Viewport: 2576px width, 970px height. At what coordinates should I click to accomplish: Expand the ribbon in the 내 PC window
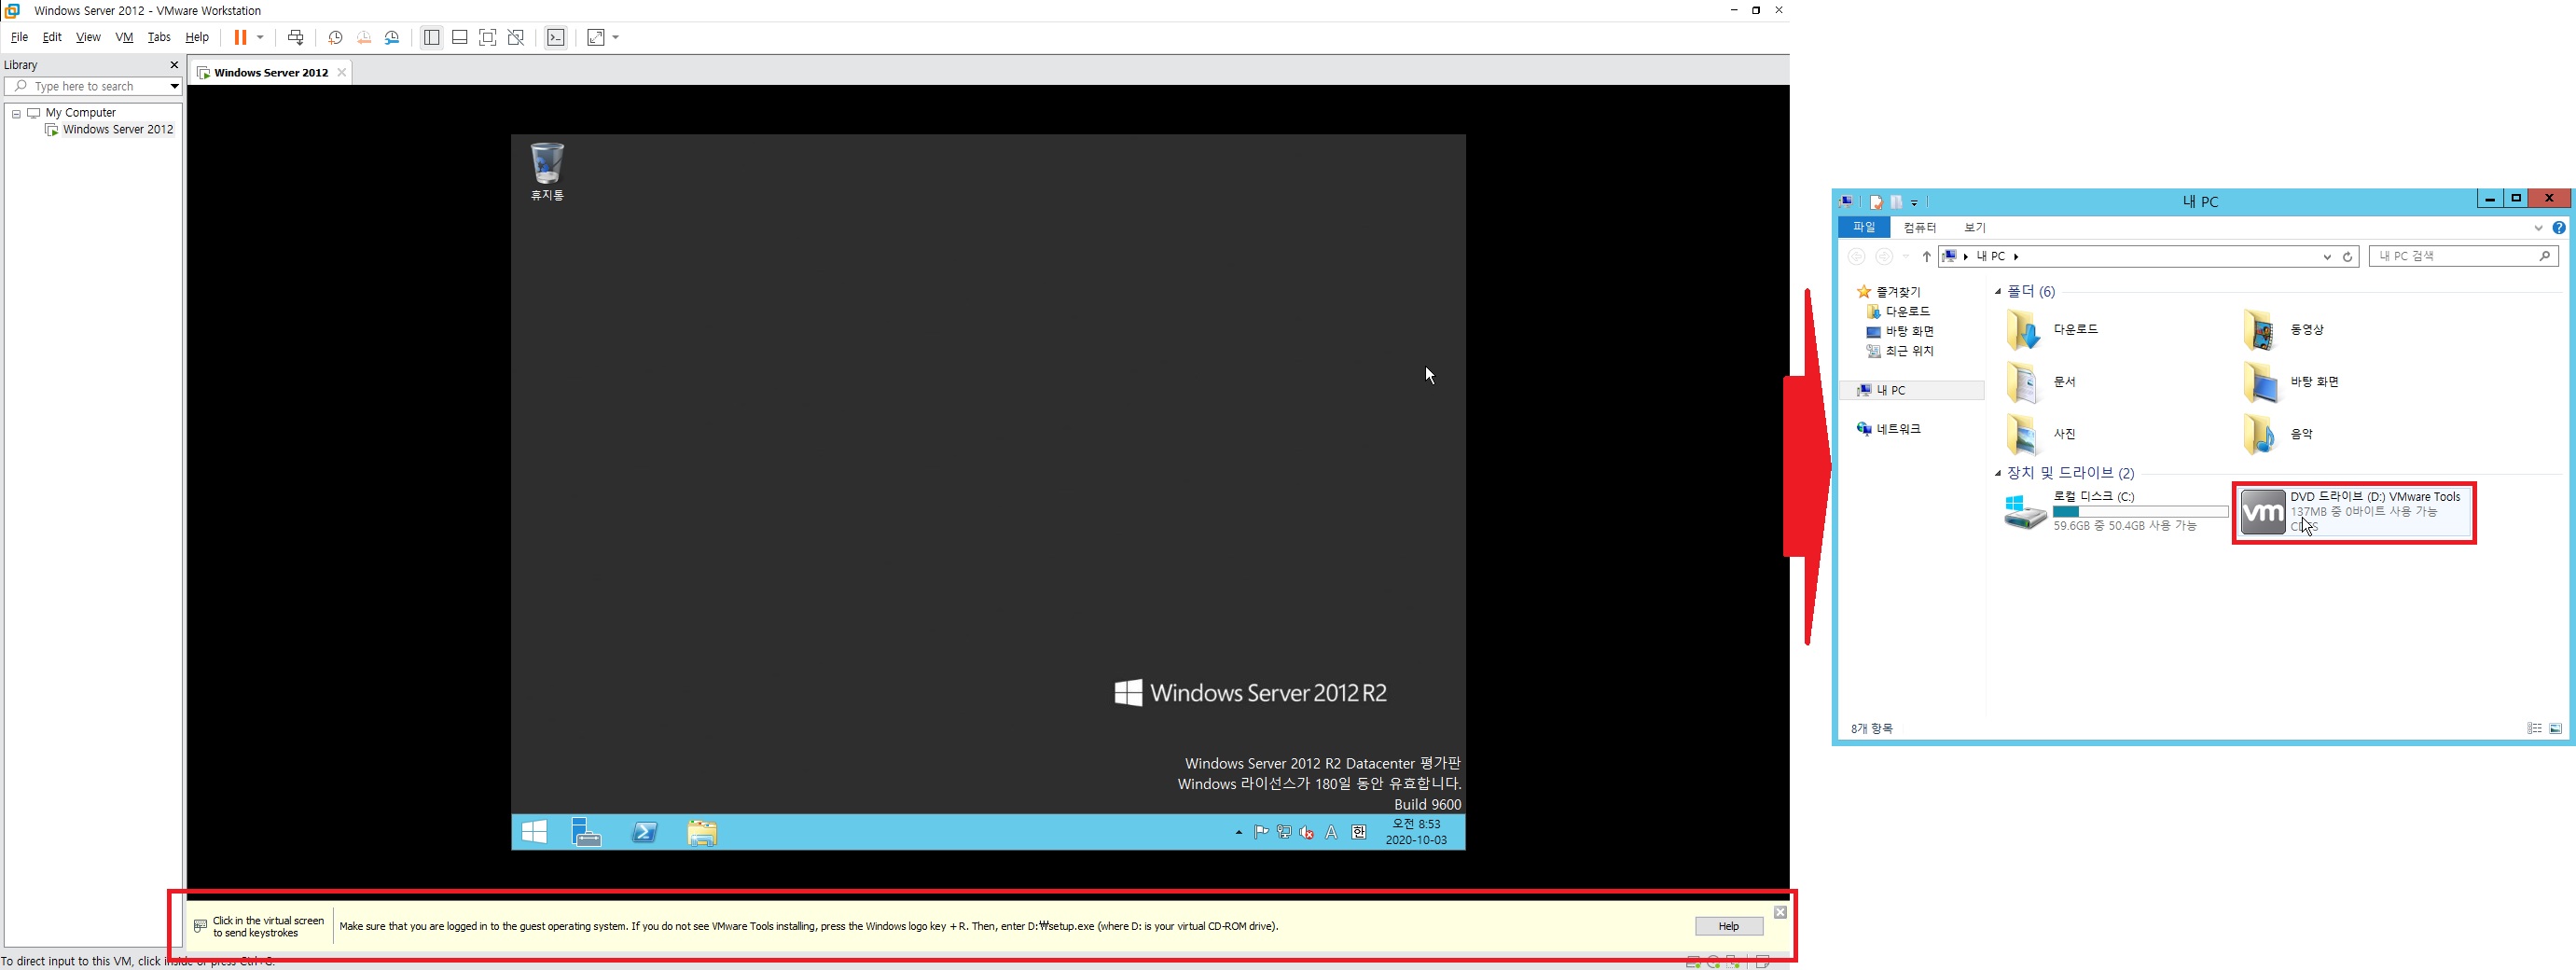pos(2538,228)
